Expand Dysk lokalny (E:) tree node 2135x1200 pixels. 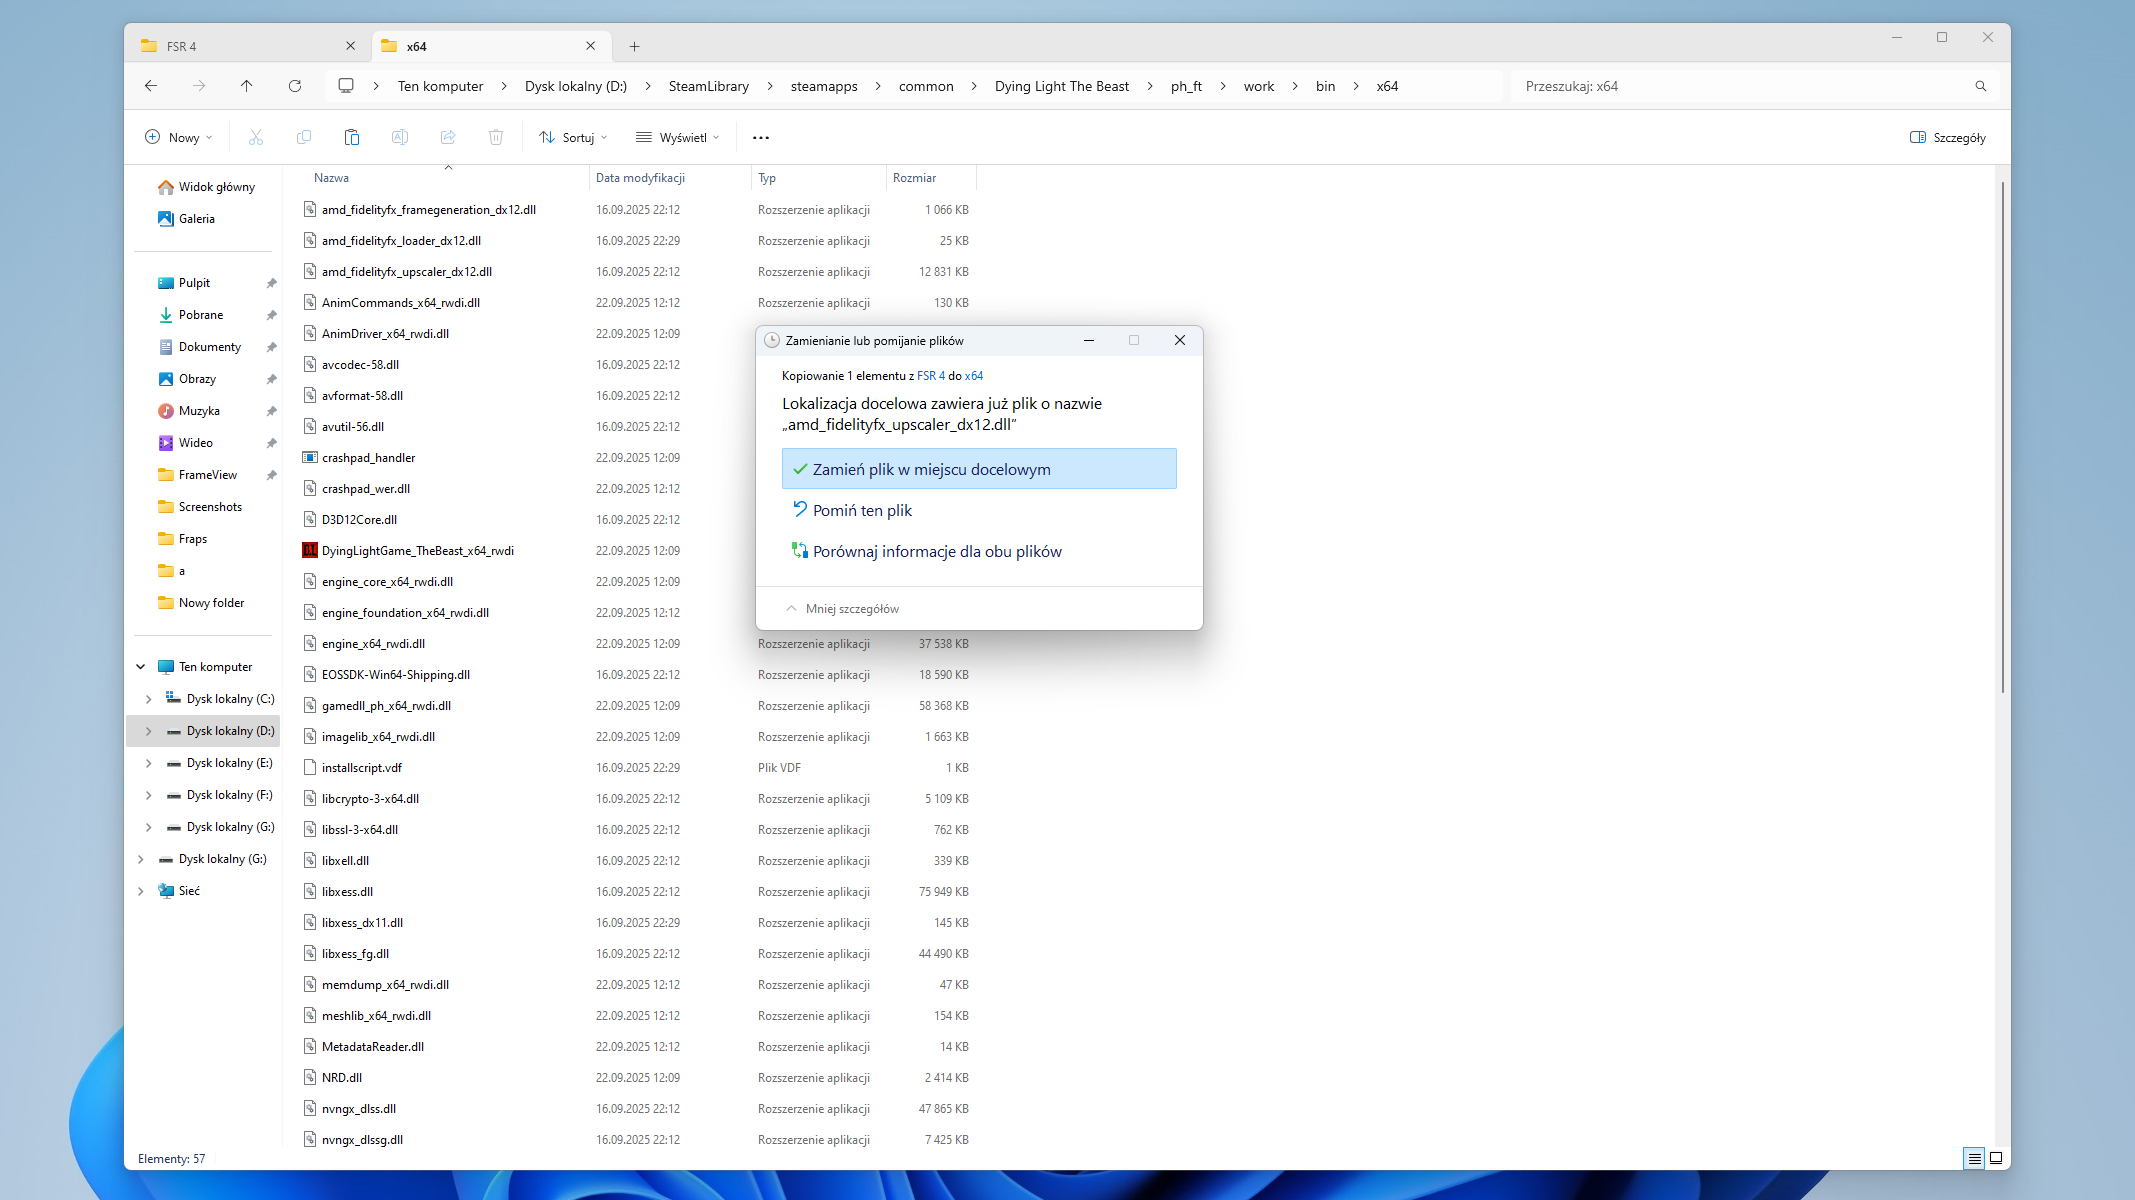[148, 763]
